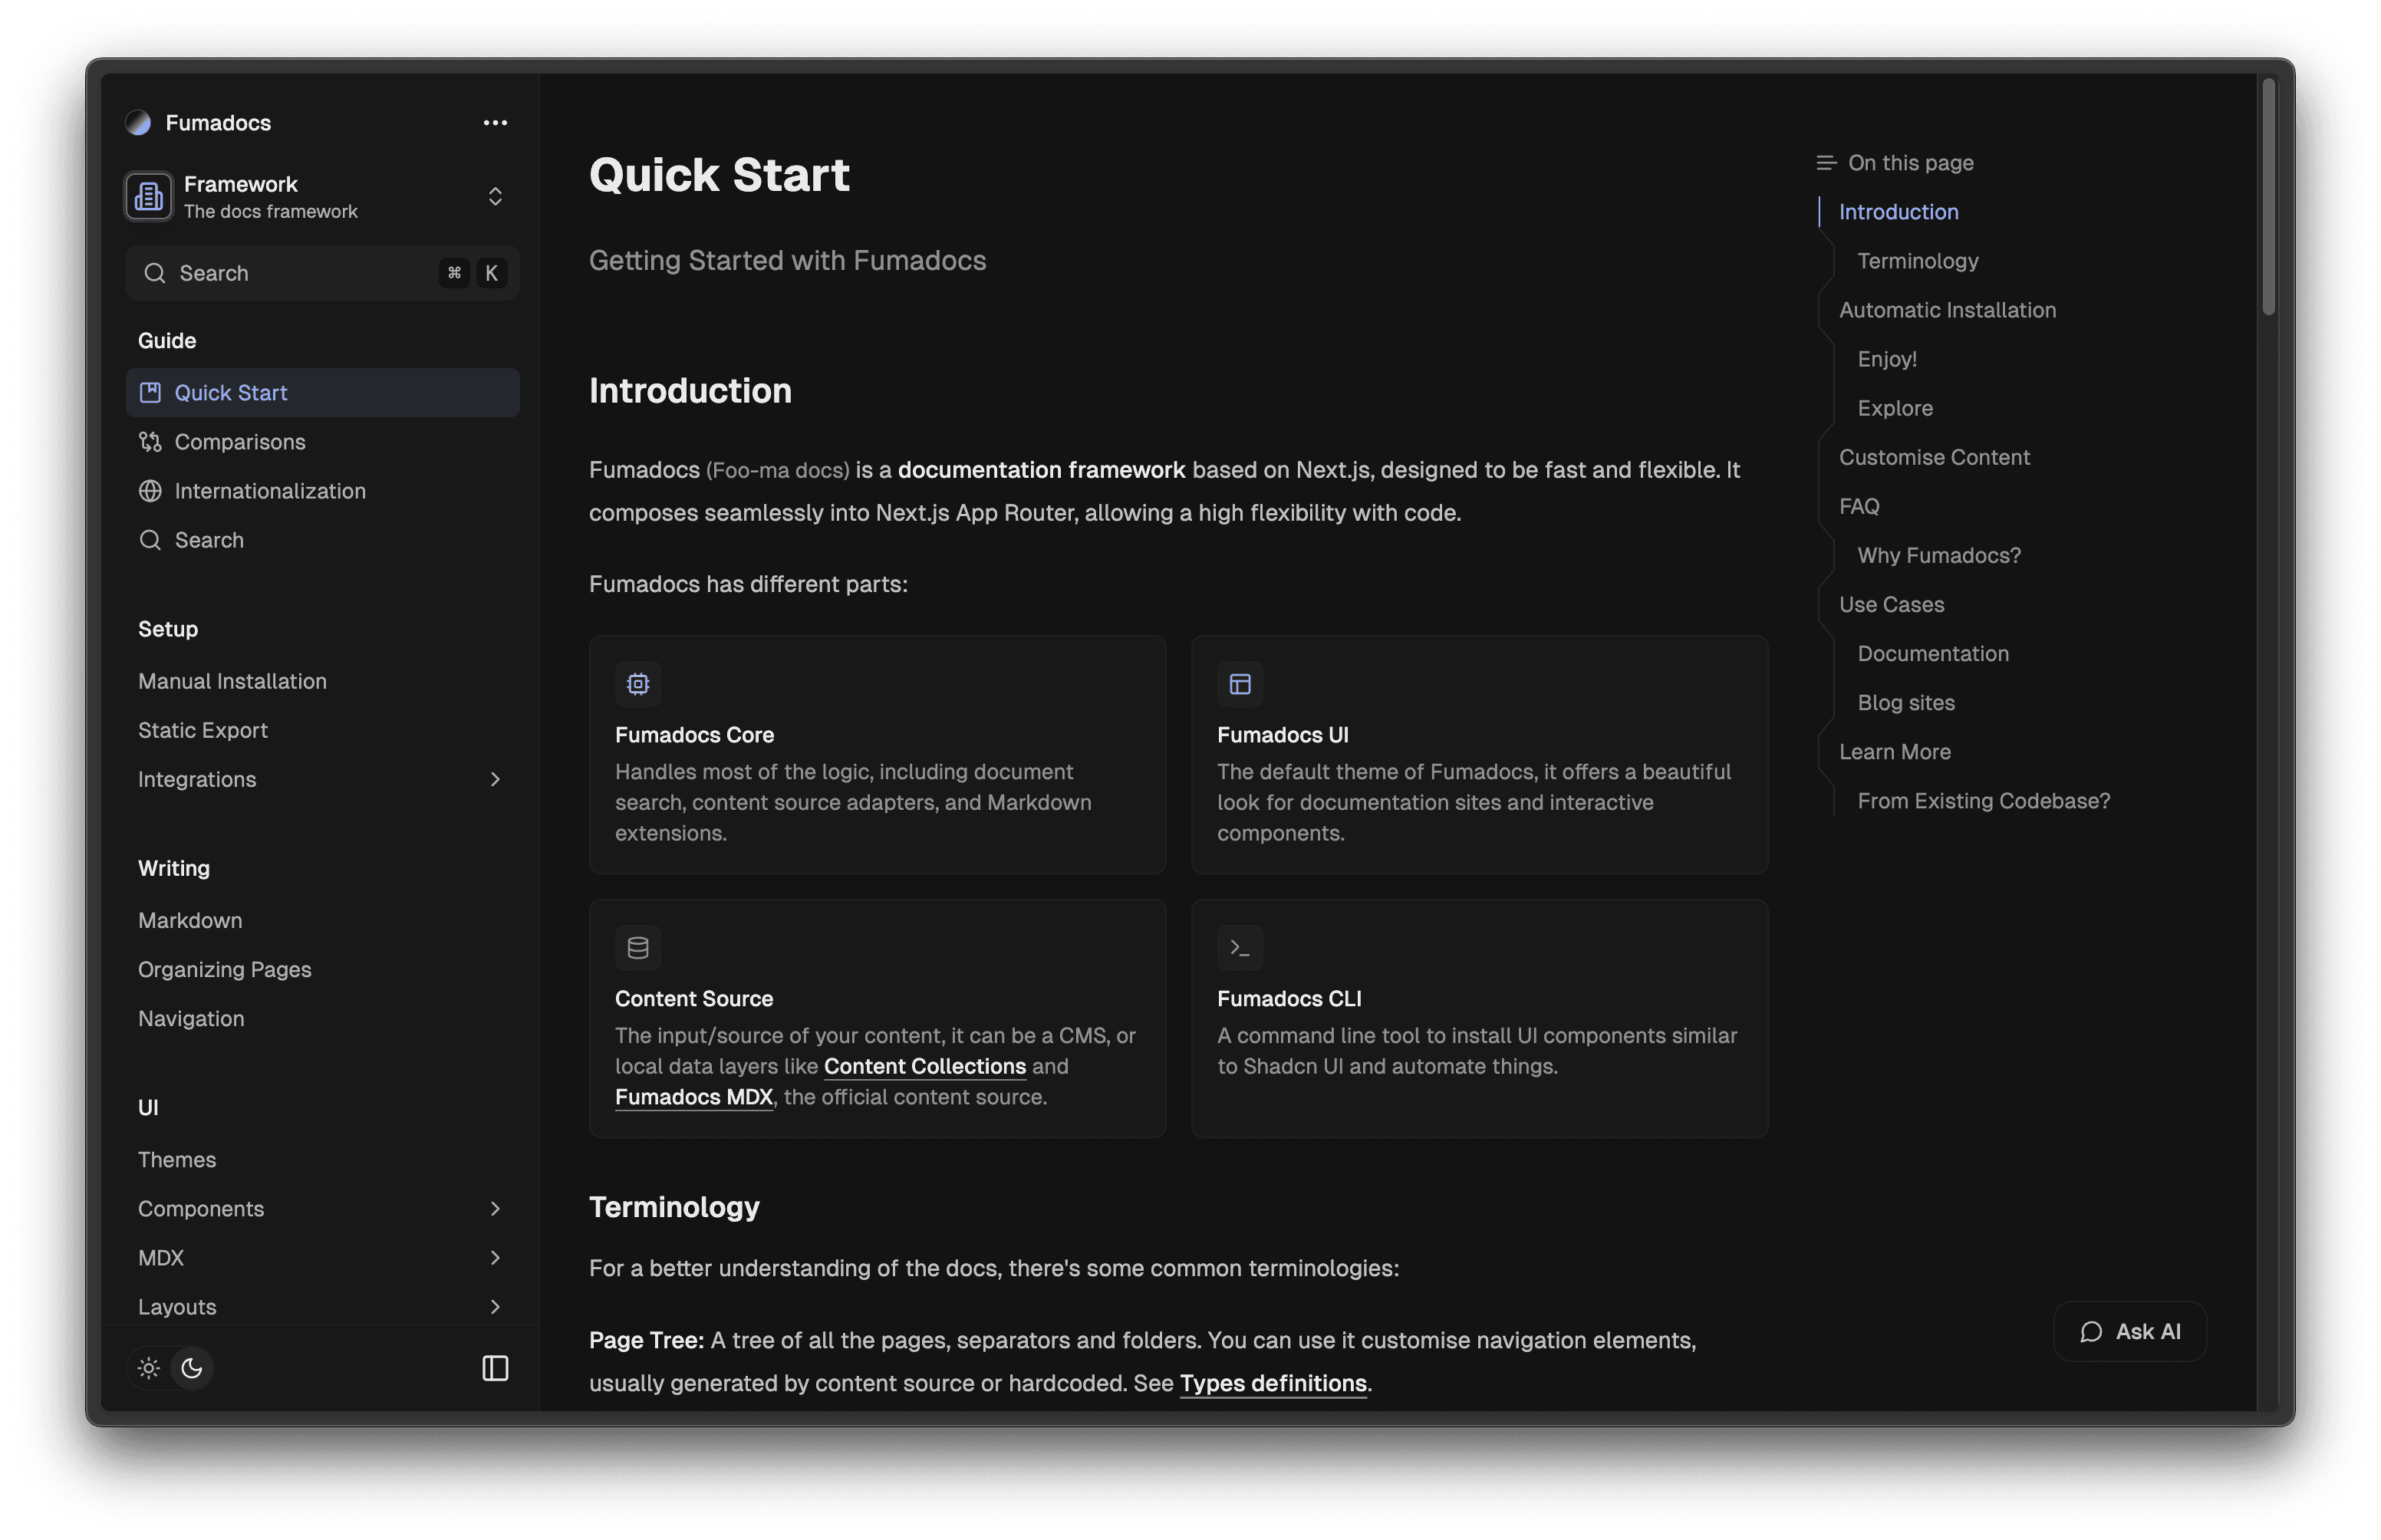Open the Fumadocs UI card
Viewport: 2381px width, 1540px height.
click(1479, 754)
